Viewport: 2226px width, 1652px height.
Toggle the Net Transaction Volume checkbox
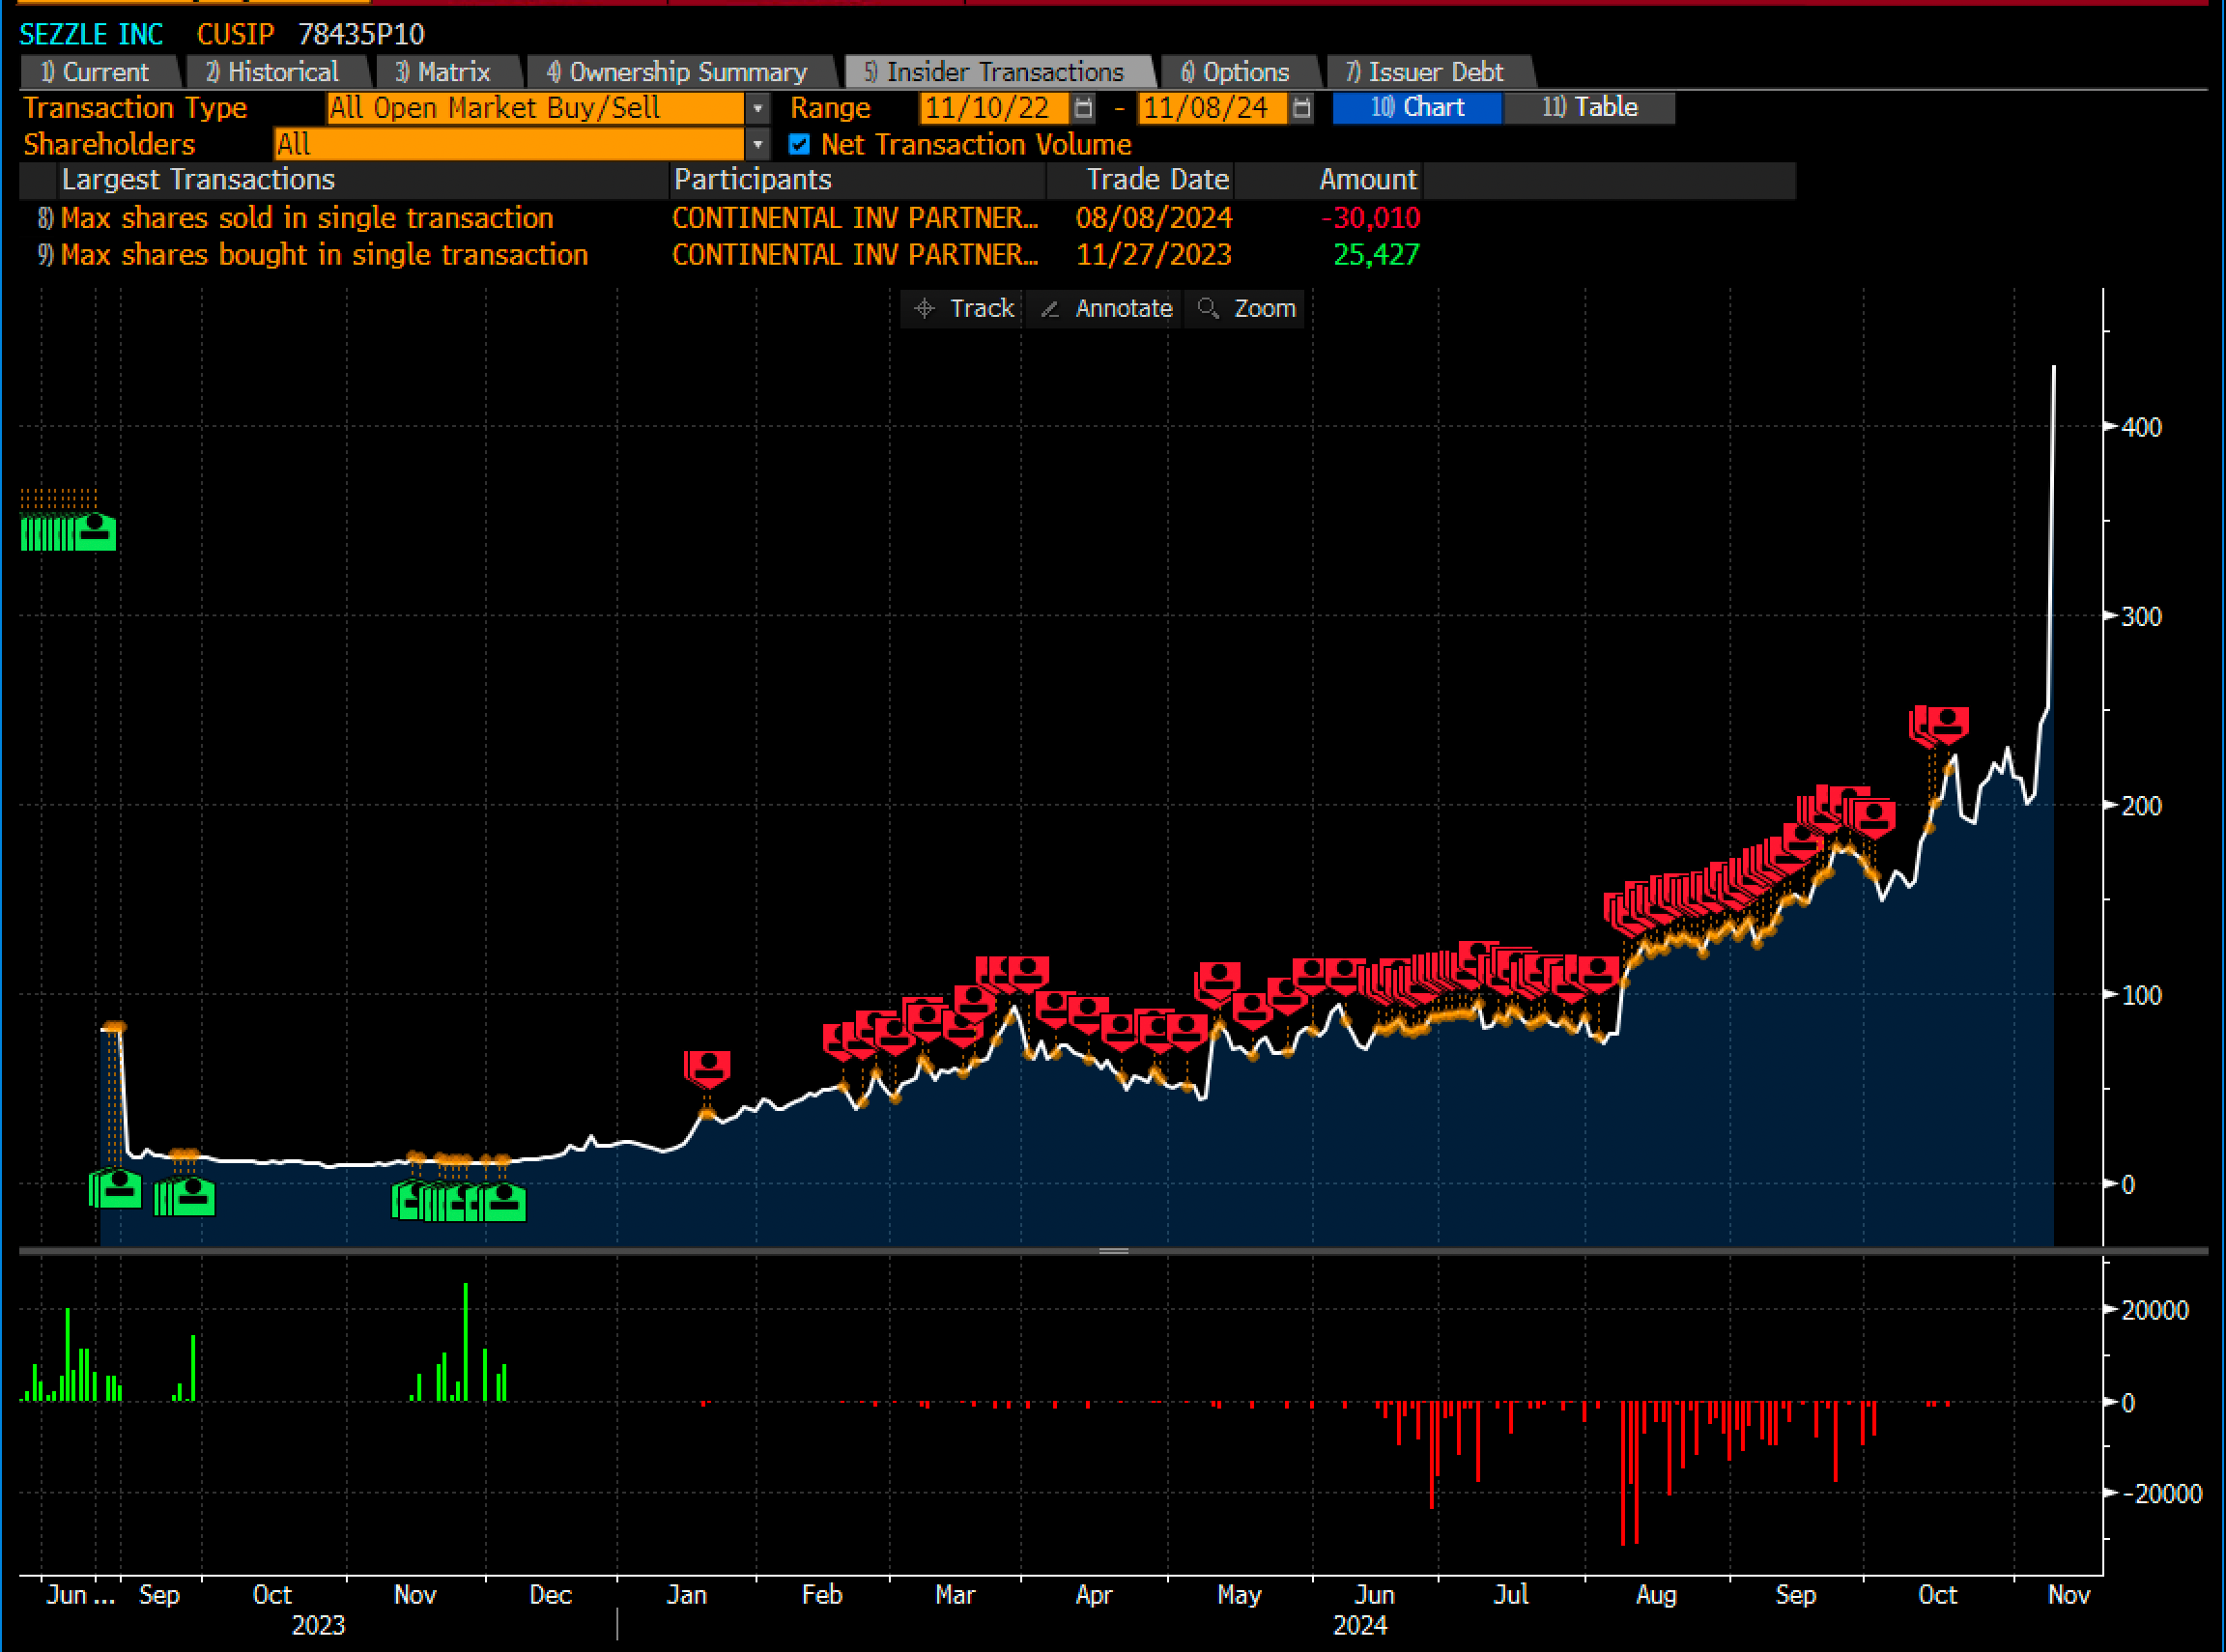tap(799, 144)
